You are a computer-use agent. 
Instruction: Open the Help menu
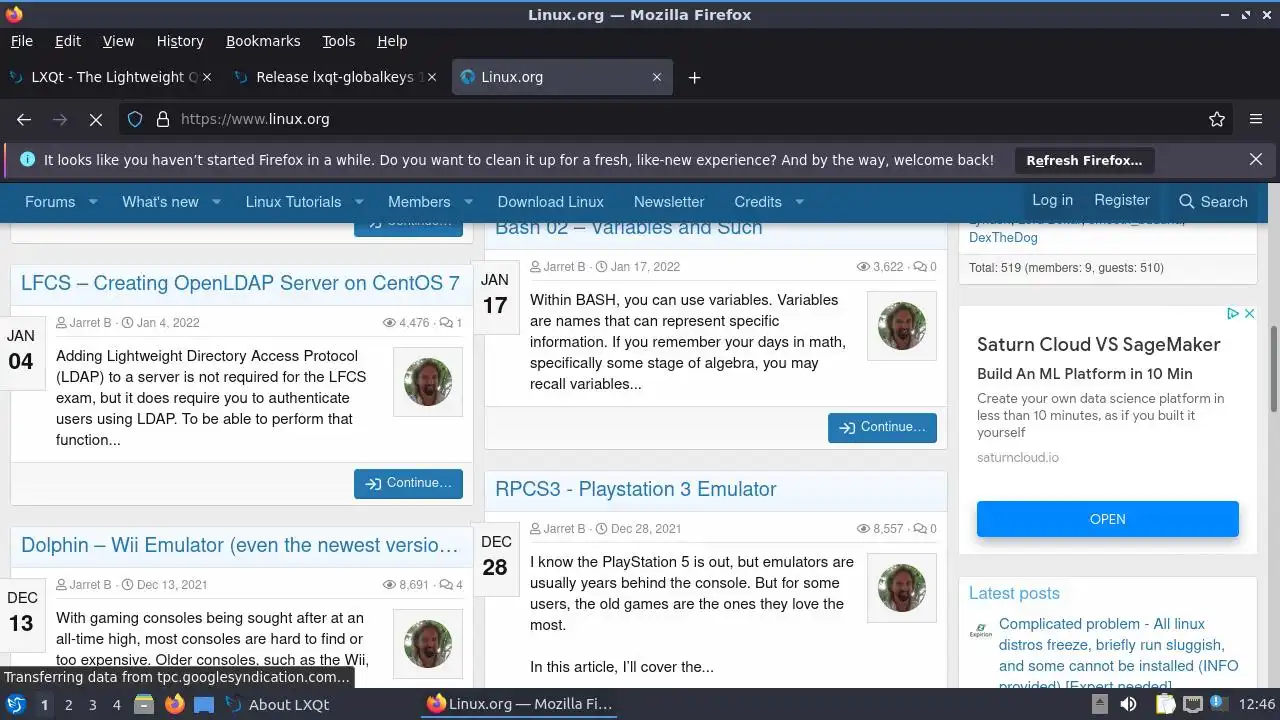coord(392,41)
